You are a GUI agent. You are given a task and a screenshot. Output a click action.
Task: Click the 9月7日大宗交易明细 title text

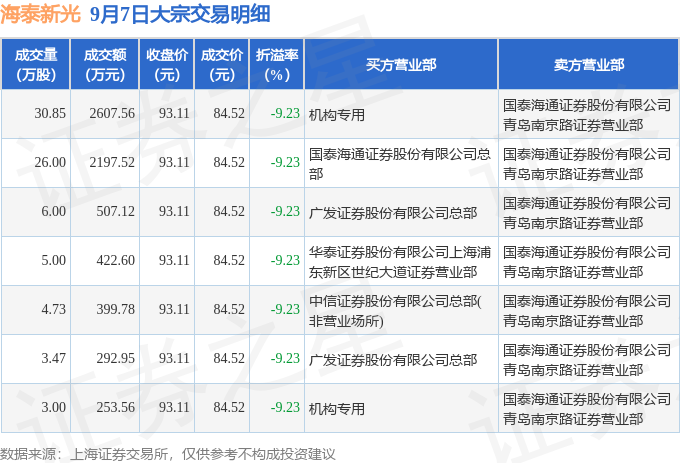click(180, 14)
